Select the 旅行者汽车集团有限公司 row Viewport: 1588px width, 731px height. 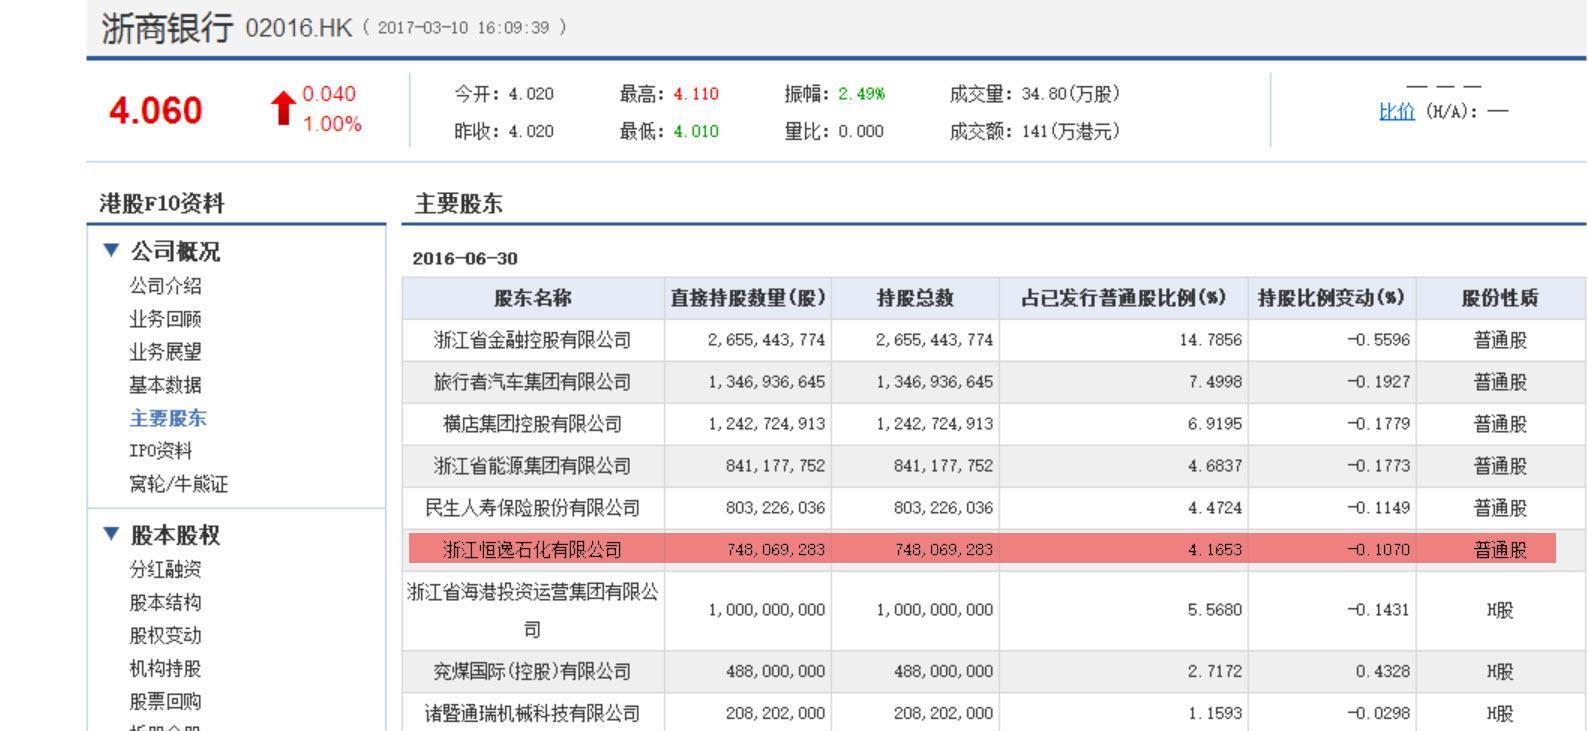click(x=994, y=382)
